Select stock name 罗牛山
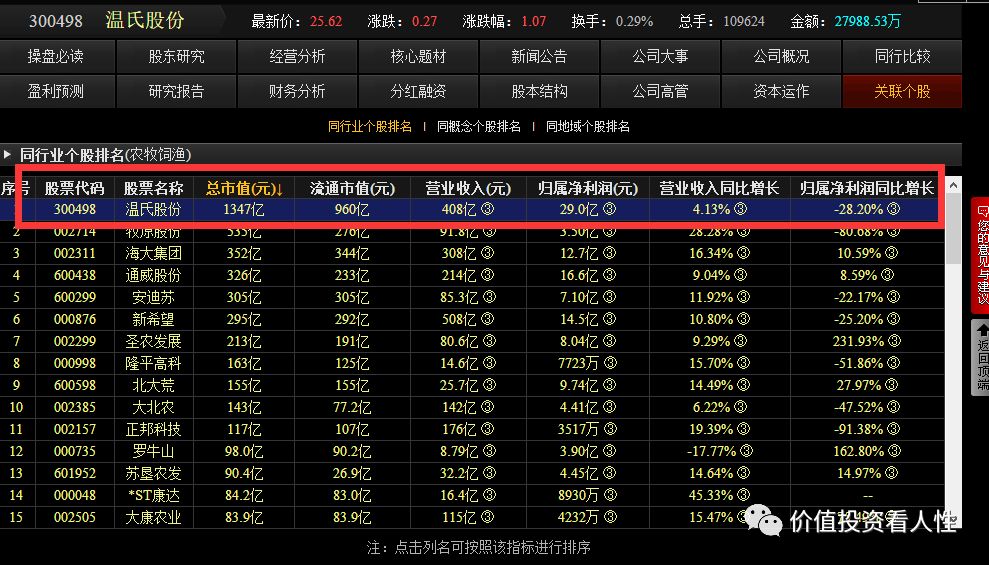 tap(153, 451)
